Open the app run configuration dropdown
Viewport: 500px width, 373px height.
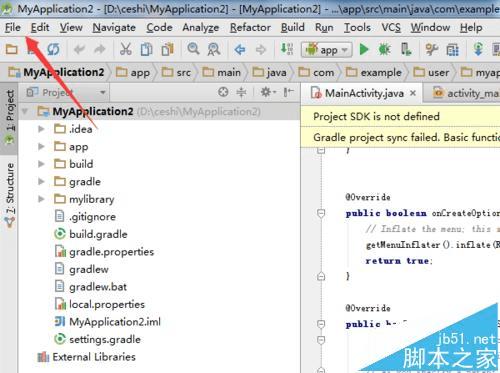click(x=327, y=50)
